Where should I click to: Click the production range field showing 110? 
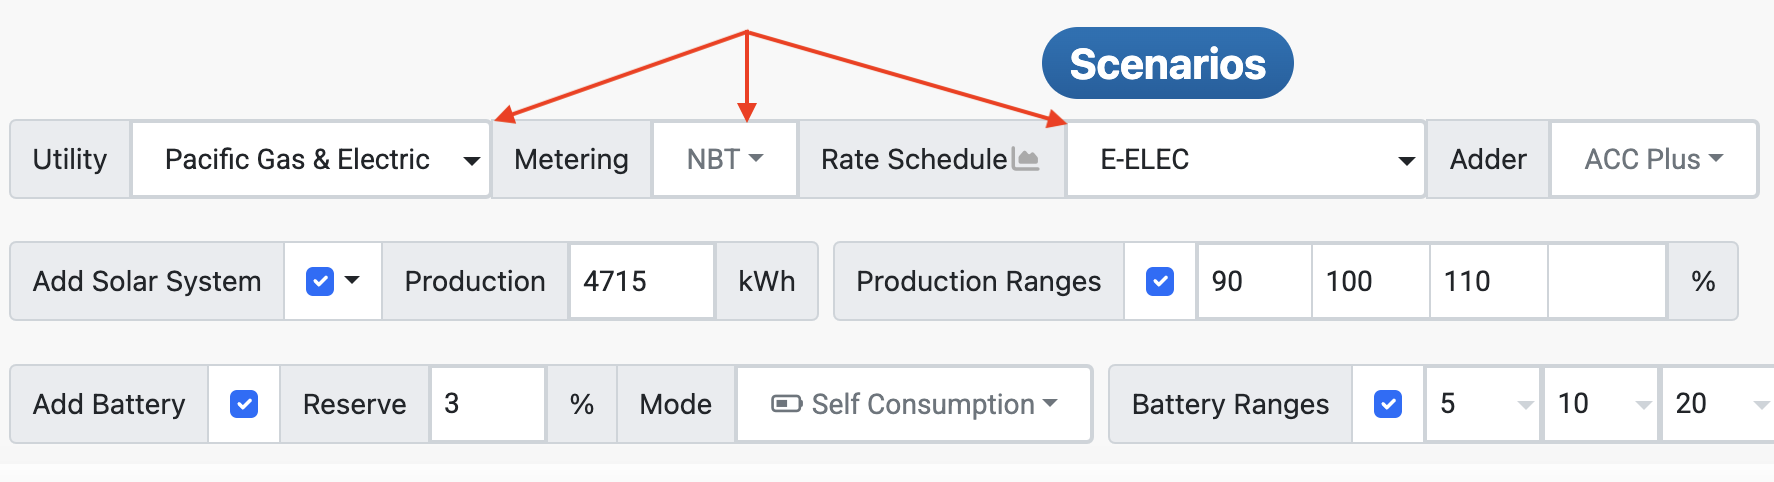1488,282
